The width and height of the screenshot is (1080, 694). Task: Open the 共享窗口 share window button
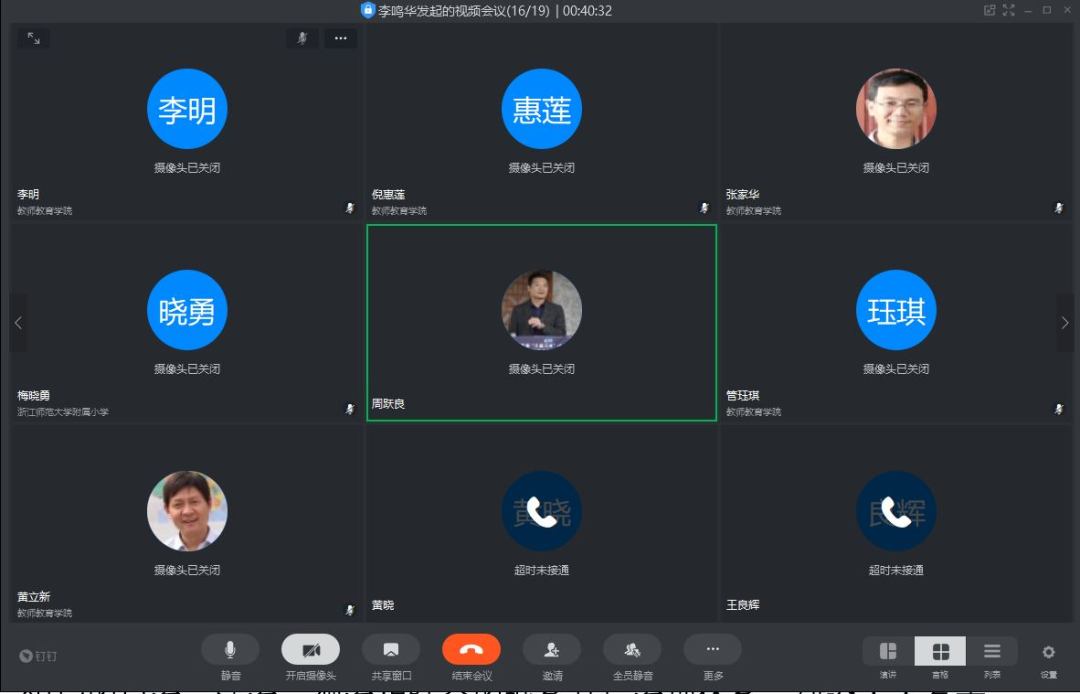pos(390,650)
